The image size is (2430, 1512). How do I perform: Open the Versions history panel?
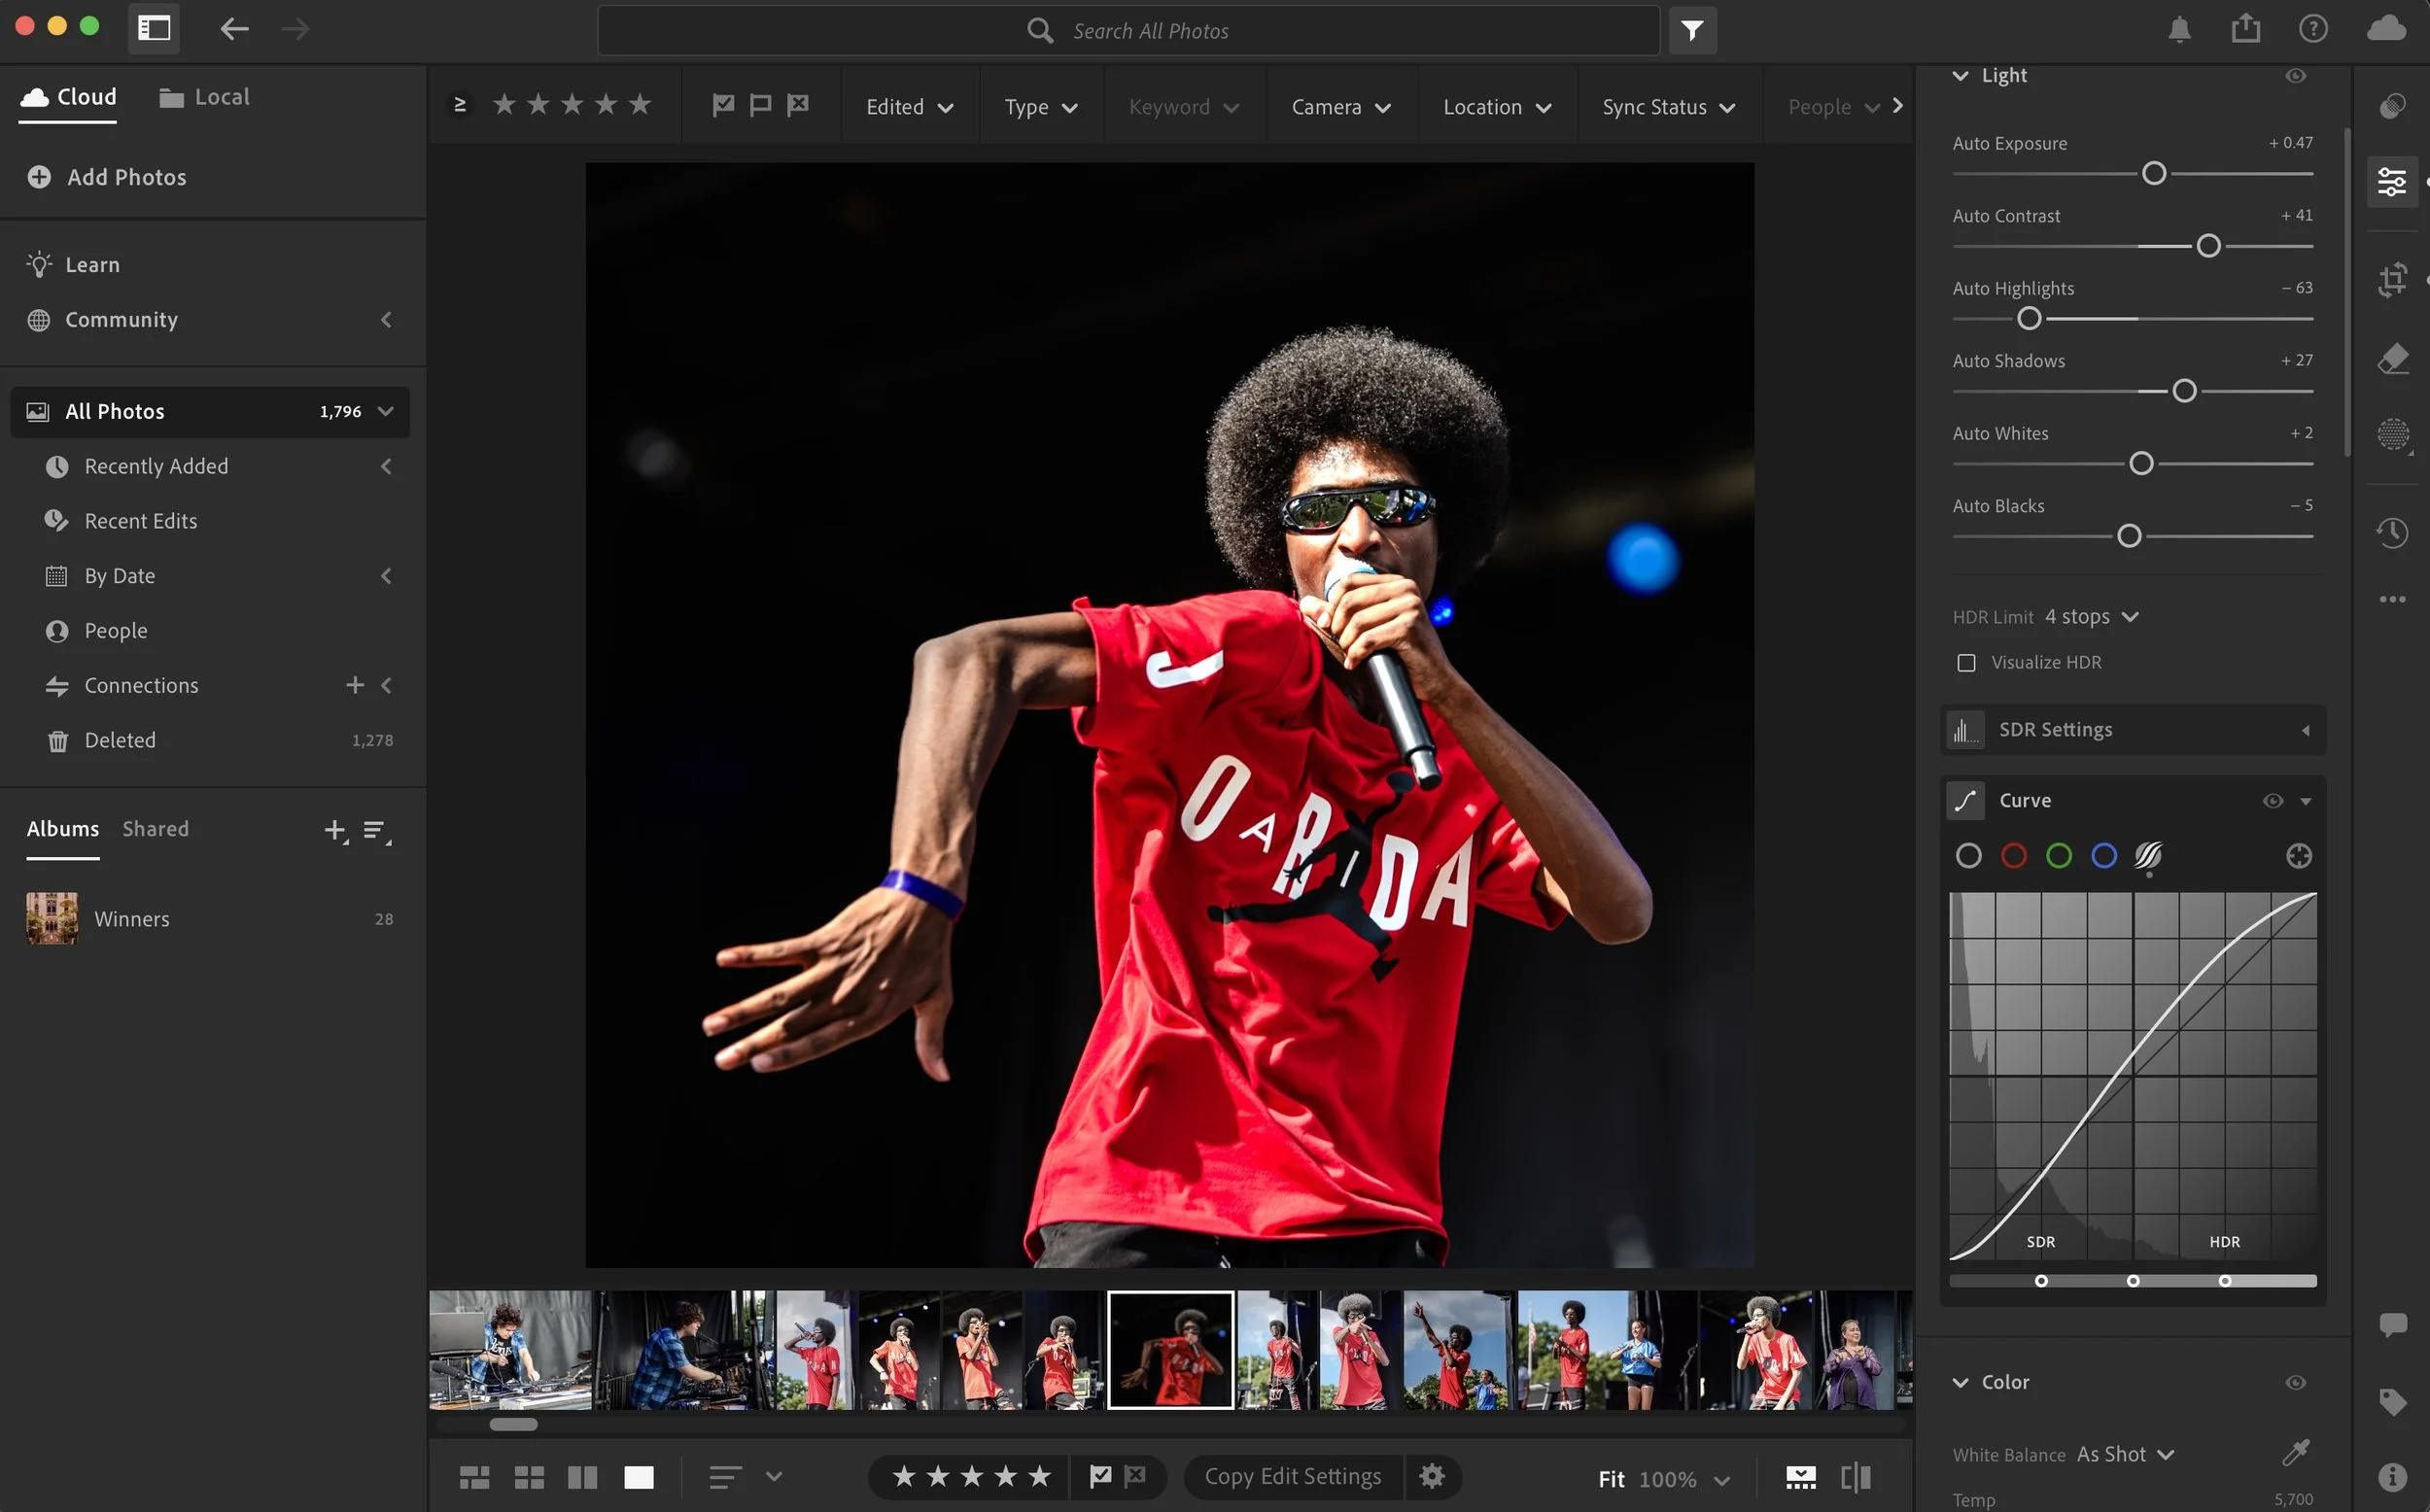[x=2392, y=532]
